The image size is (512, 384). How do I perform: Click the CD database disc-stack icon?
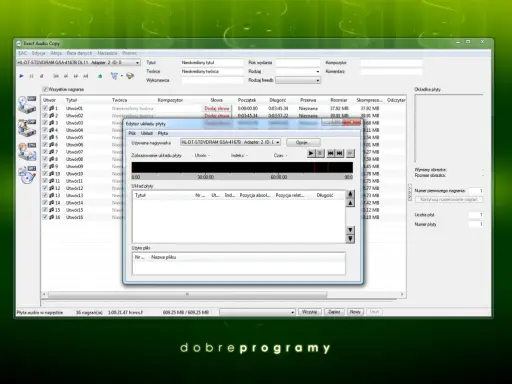(x=130, y=76)
